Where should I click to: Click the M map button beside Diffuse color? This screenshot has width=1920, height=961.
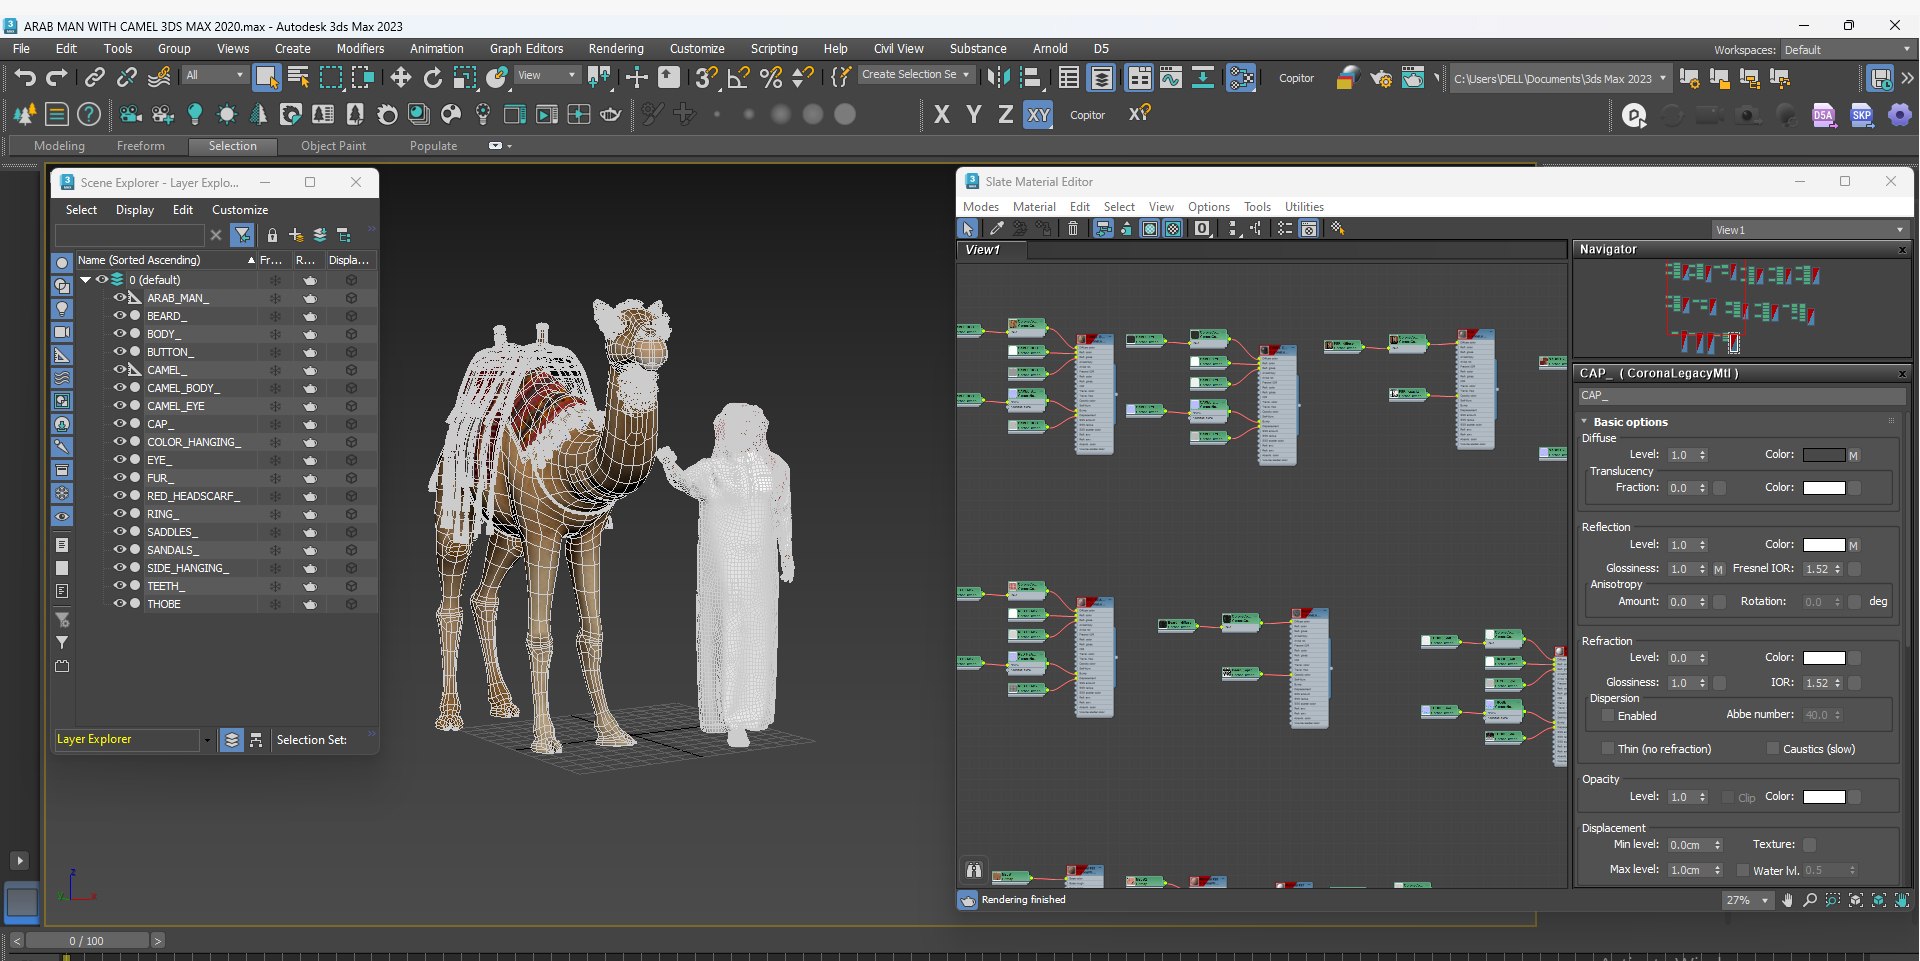(1853, 455)
